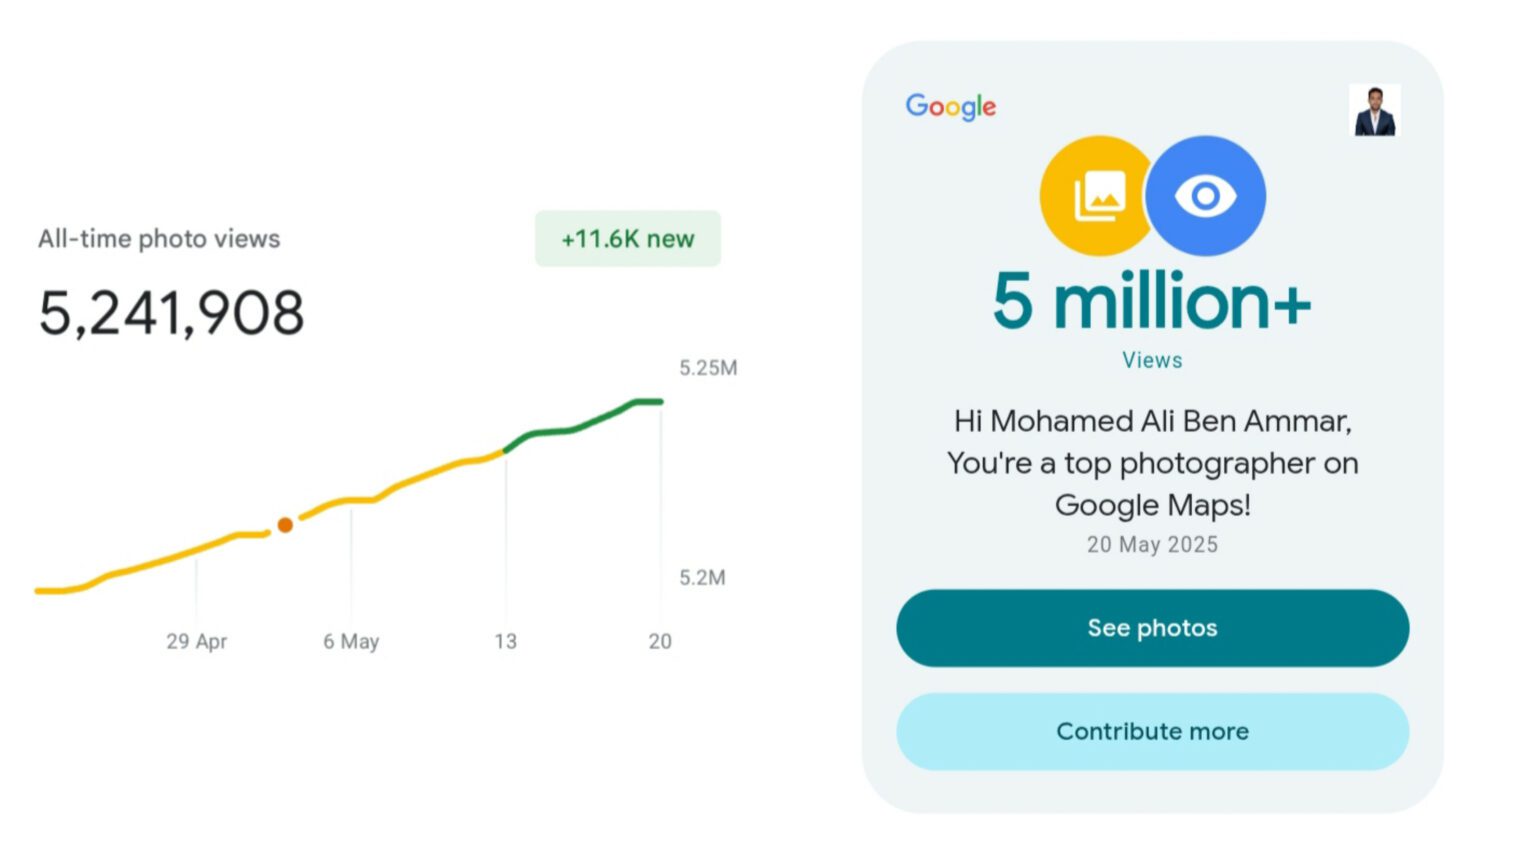The height and width of the screenshot is (864, 1536).
Task: Select the 13 date label on axis
Action: (506, 641)
